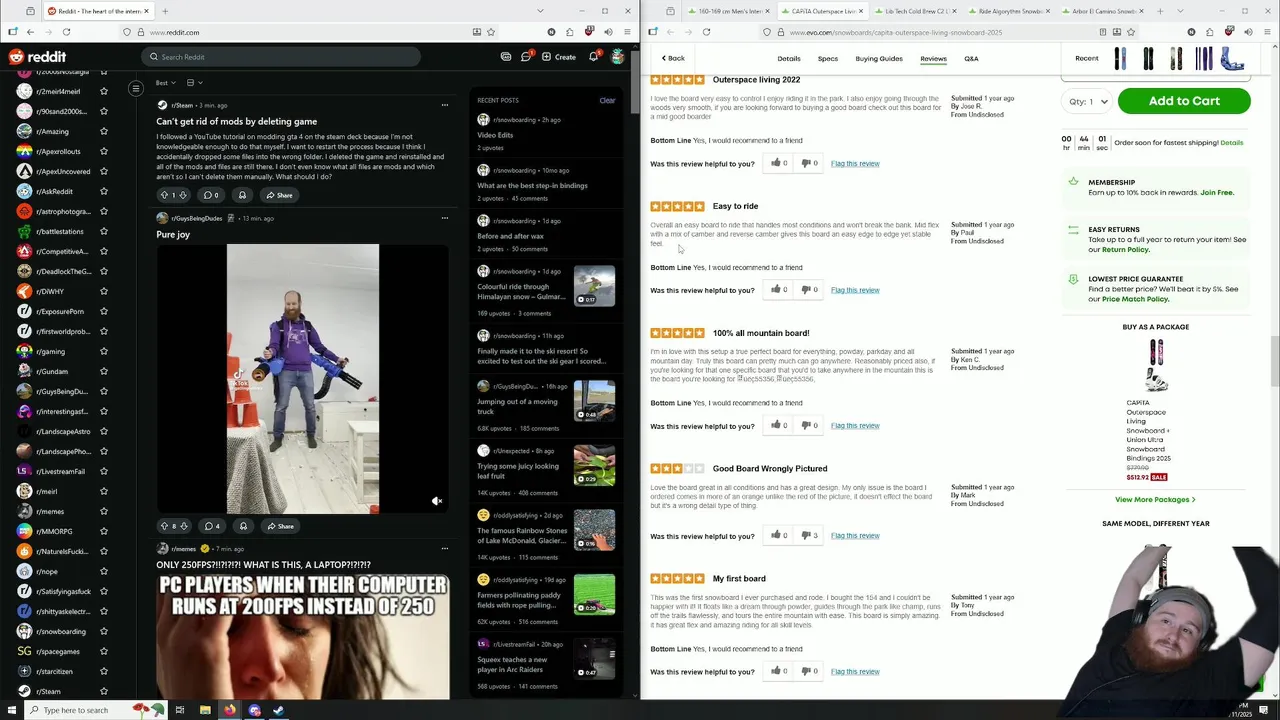Unmute the 'Pure joy' video
Image resolution: width=1280 pixels, height=720 pixels.
437,501
